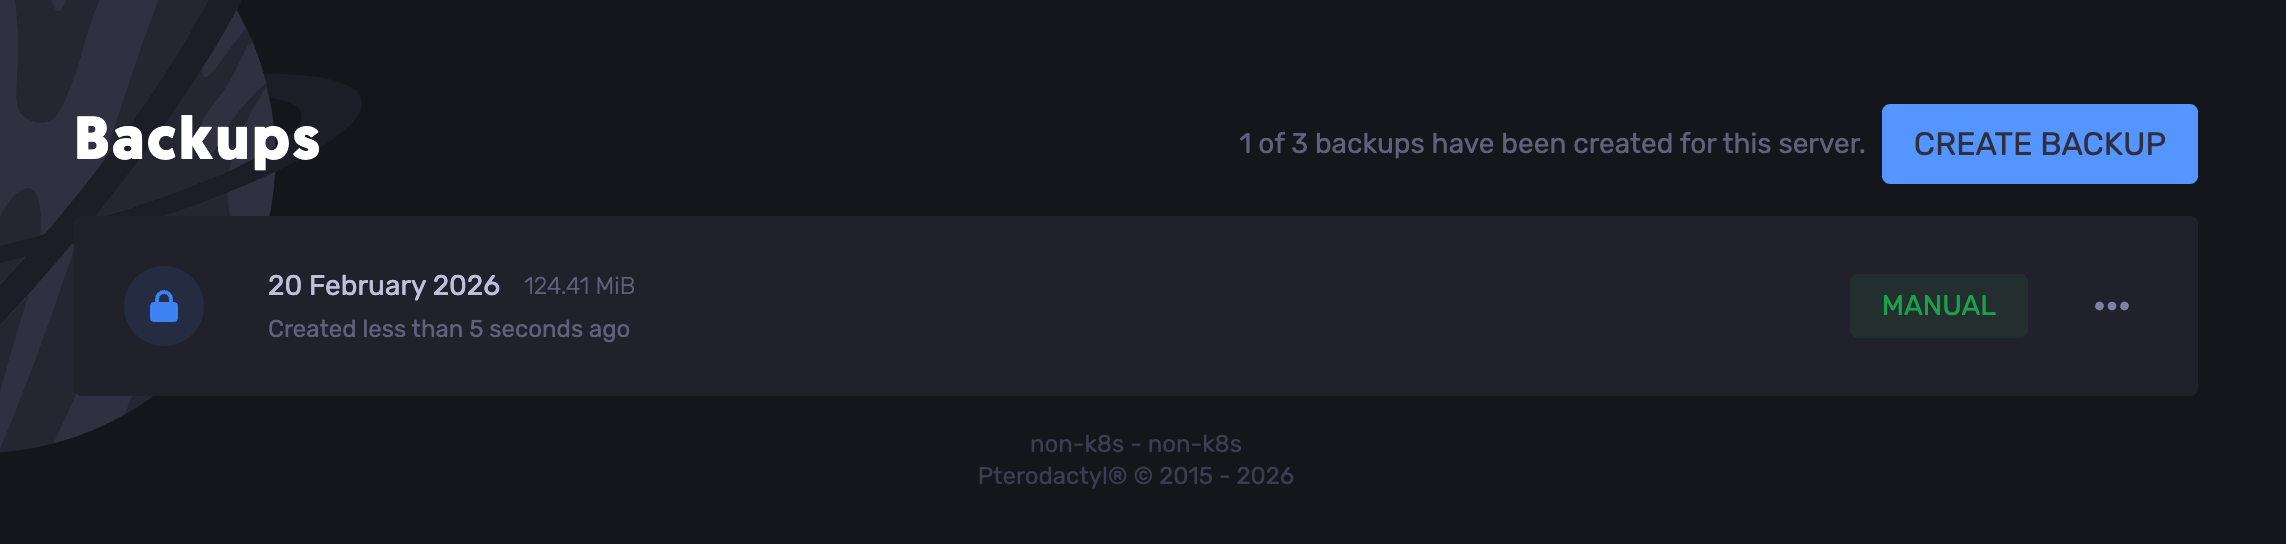Image resolution: width=2286 pixels, height=544 pixels.
Task: Click the '1 of 3 backups' status text
Action: [1551, 144]
